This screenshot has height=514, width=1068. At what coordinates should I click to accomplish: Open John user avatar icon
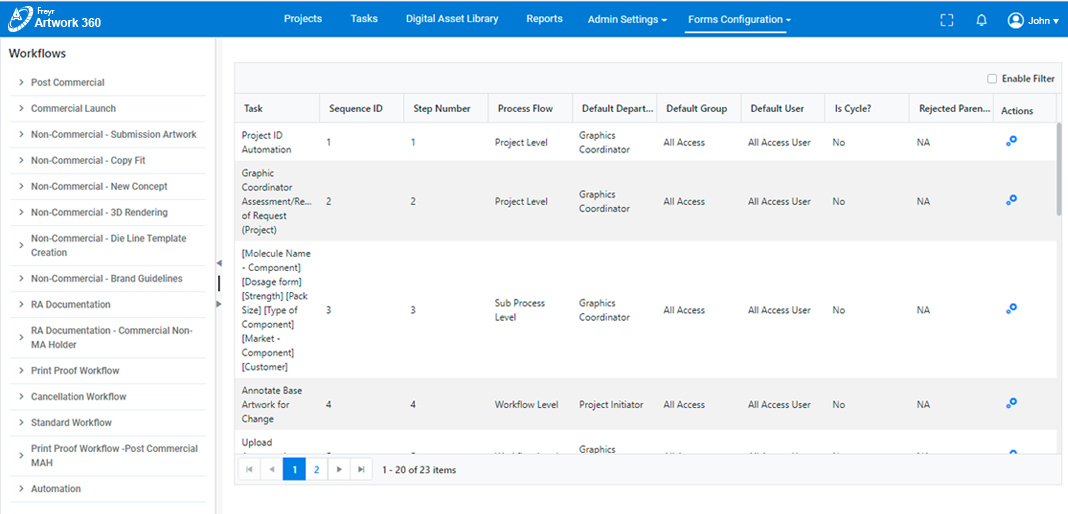[1016, 20]
